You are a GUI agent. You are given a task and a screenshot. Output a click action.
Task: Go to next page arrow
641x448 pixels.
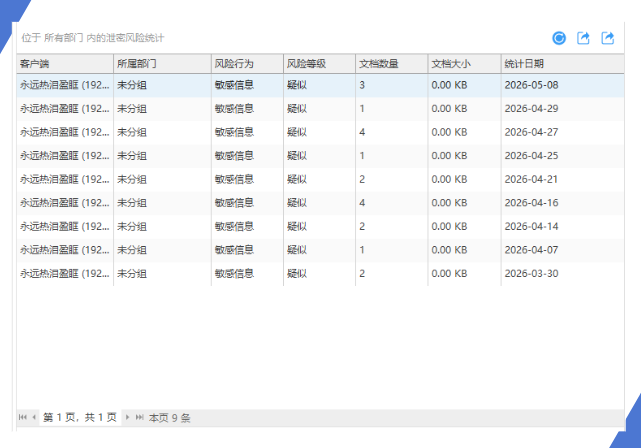(127, 417)
